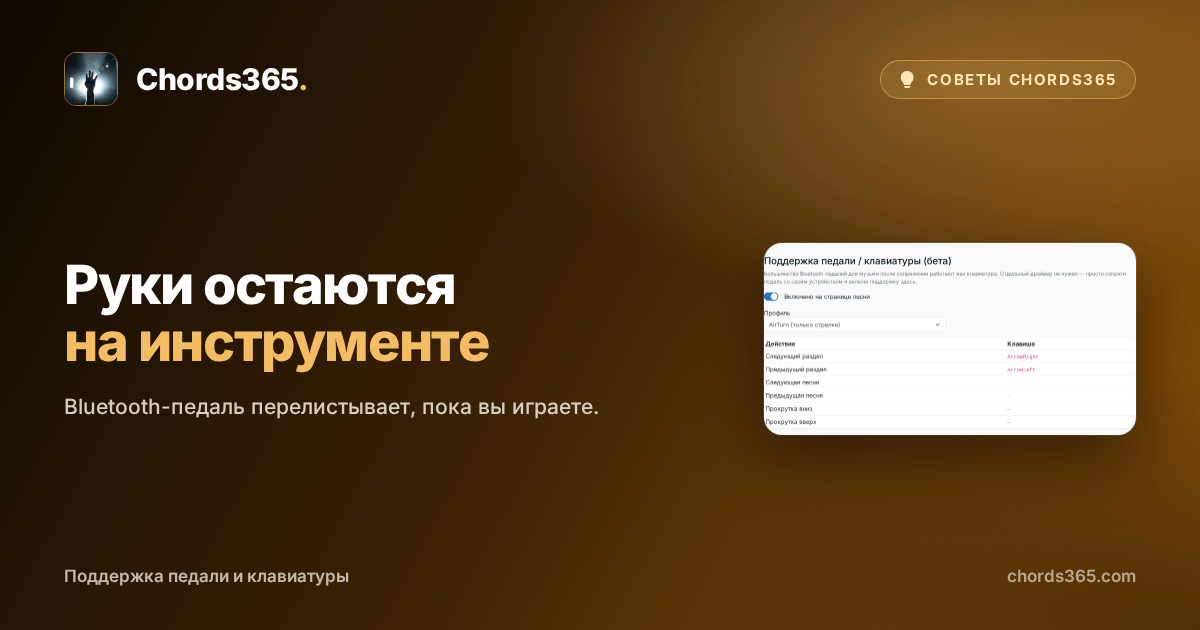Click the "Предыдущая песня" action row
The image size is (1200, 630).
(950, 395)
